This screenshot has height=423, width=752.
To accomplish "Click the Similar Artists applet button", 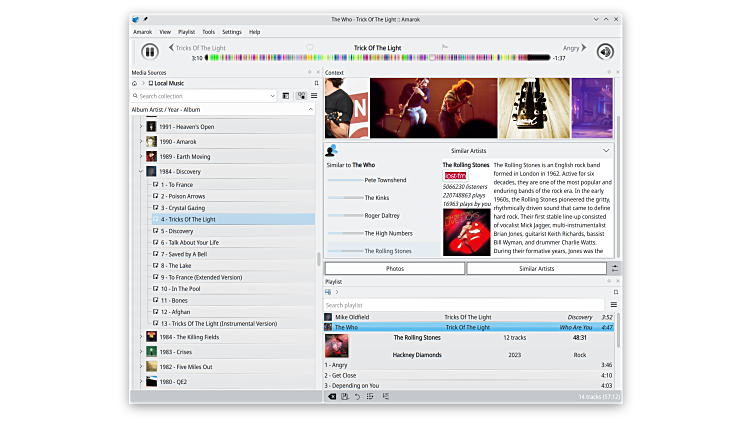I will tap(536, 268).
